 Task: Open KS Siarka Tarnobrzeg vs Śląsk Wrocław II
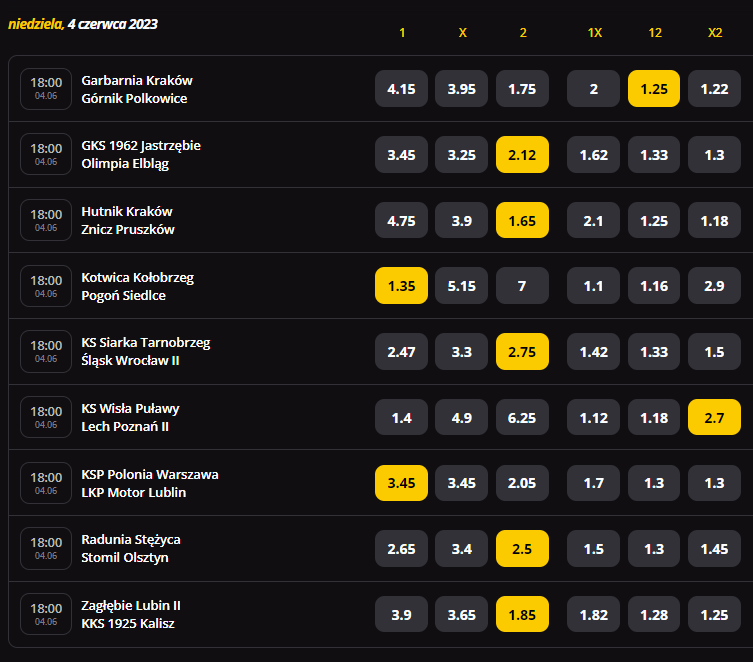coord(146,351)
